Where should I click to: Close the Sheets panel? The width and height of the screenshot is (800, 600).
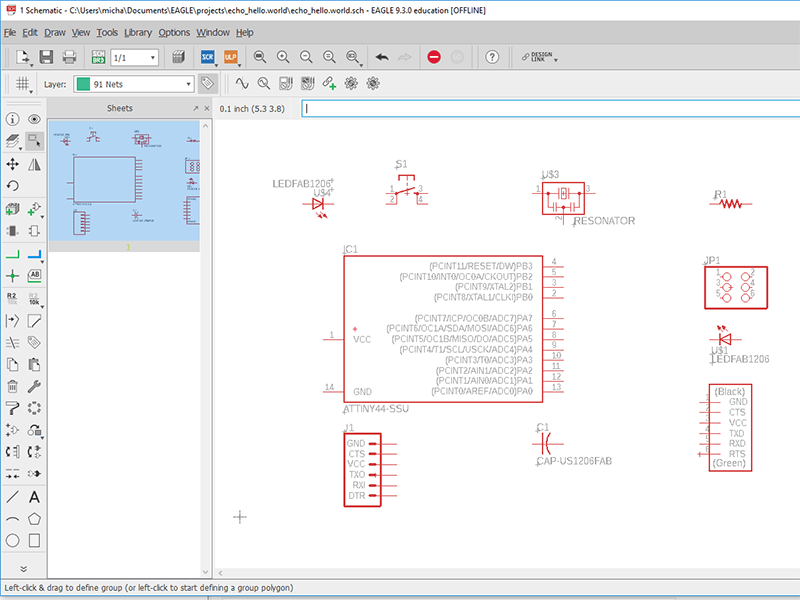(207, 108)
